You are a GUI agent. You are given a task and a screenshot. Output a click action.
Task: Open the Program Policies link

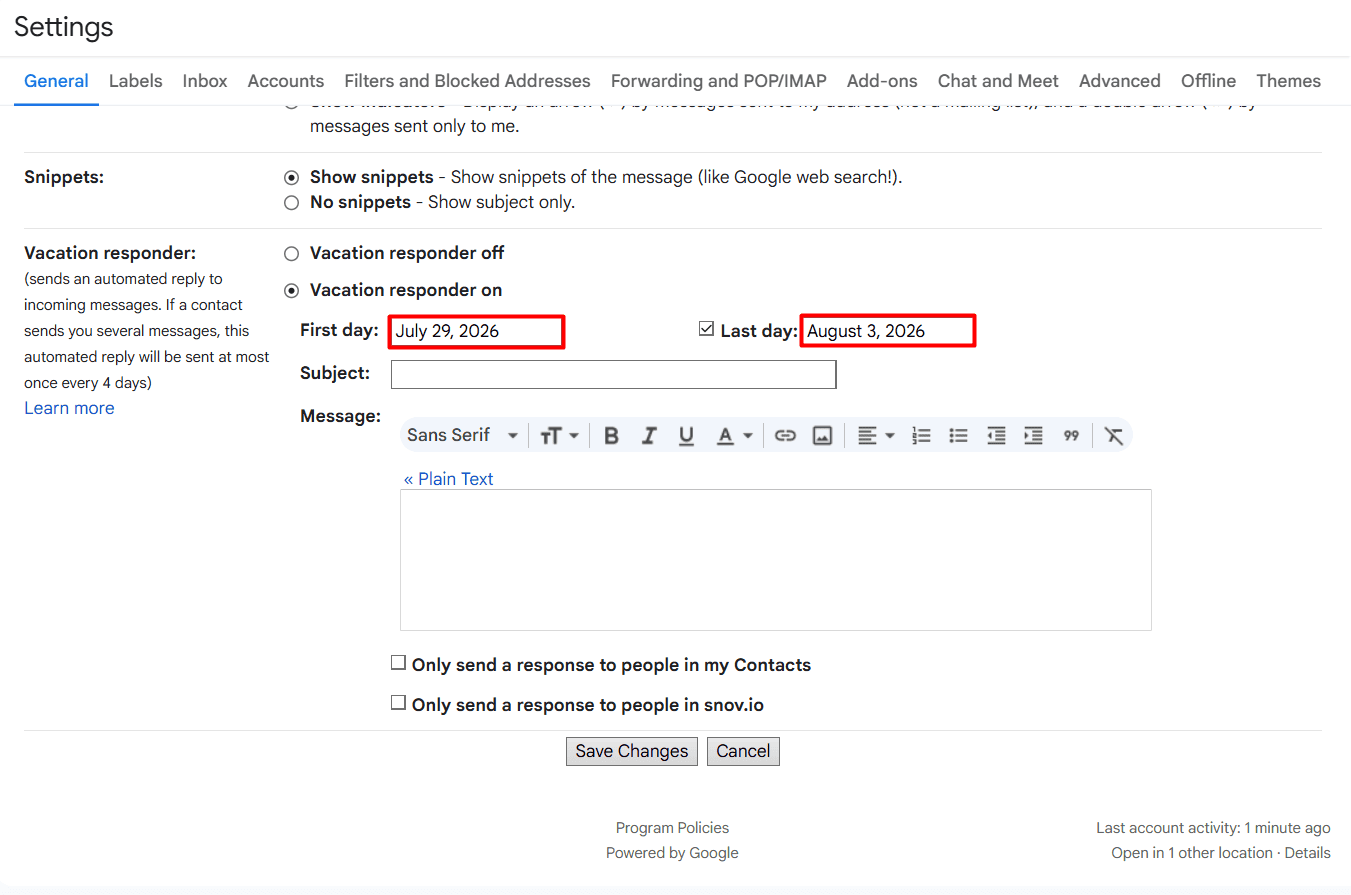click(x=672, y=828)
